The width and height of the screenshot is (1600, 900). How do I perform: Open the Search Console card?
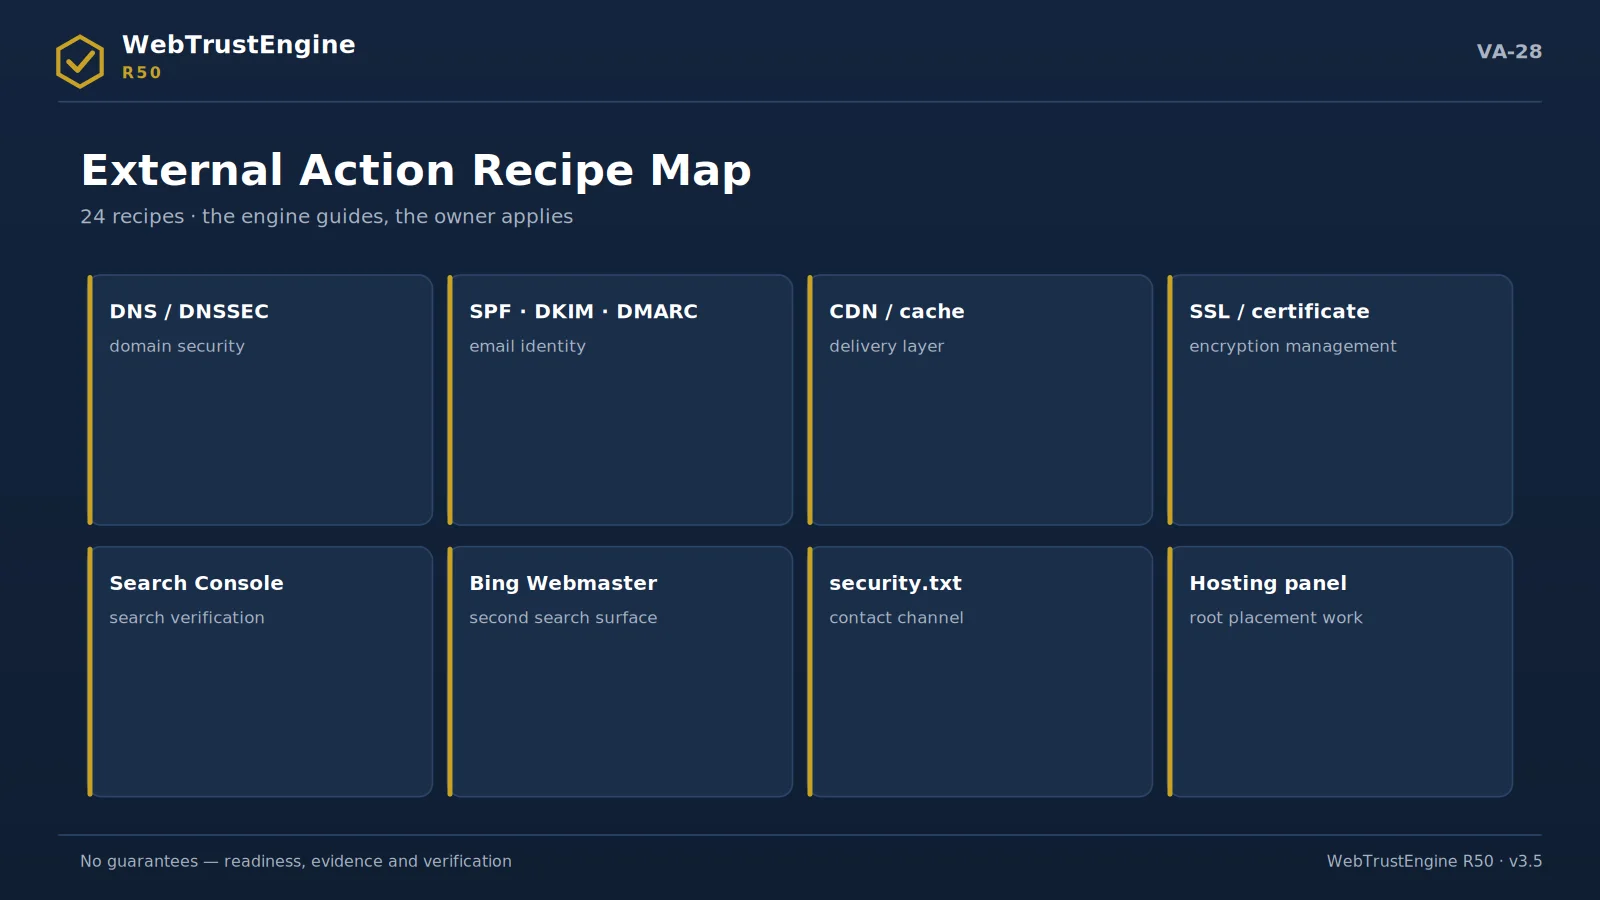[x=260, y=672]
